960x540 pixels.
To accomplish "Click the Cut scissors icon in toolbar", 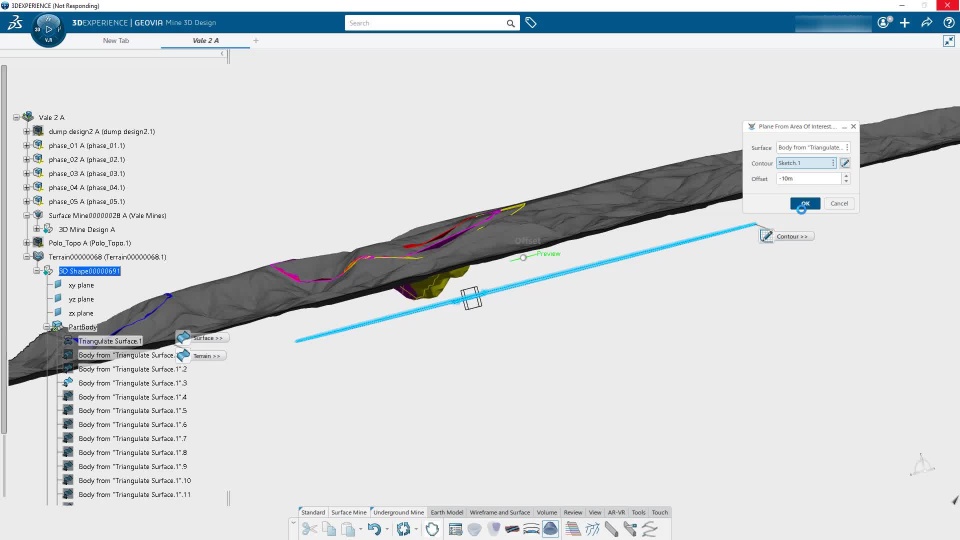I will click(x=309, y=529).
